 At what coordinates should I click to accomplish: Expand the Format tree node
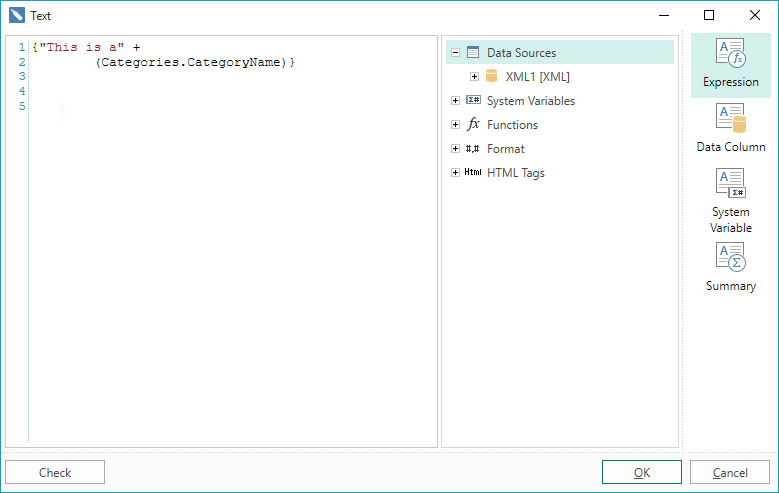pyautogui.click(x=456, y=149)
